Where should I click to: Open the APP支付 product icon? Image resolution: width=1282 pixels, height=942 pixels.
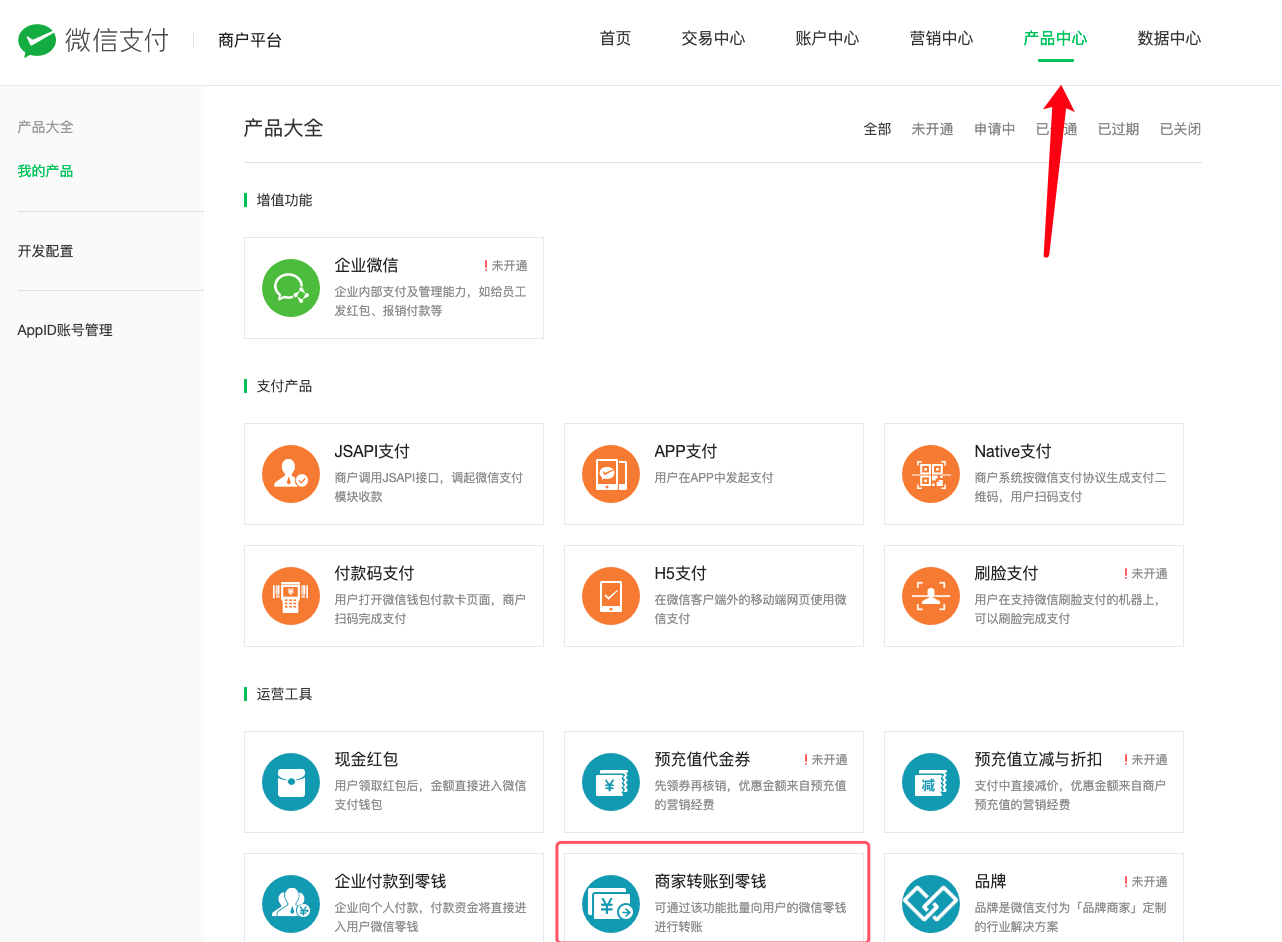[611, 474]
